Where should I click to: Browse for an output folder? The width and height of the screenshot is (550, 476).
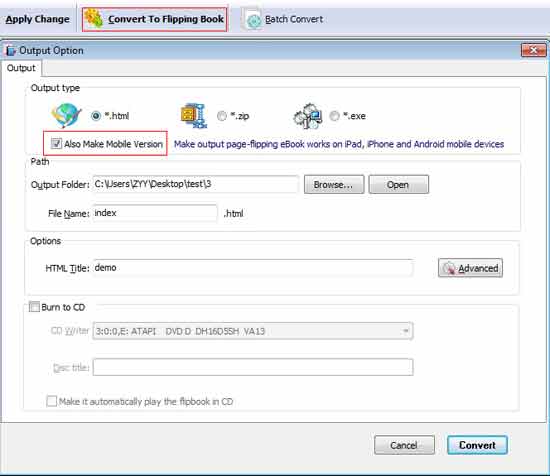(x=334, y=185)
